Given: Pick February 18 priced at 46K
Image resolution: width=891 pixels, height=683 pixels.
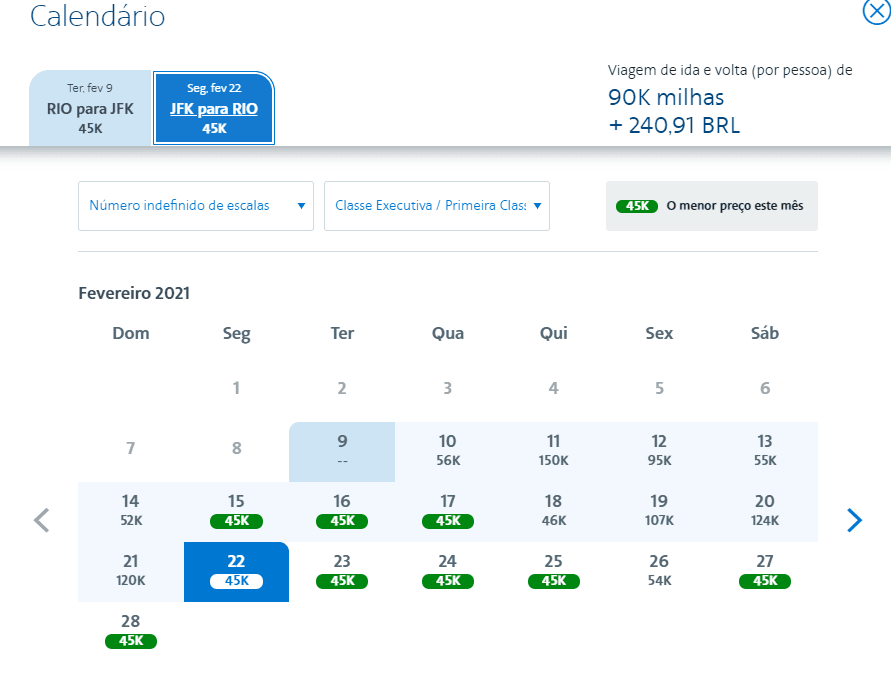Looking at the screenshot, I should pos(553,511).
